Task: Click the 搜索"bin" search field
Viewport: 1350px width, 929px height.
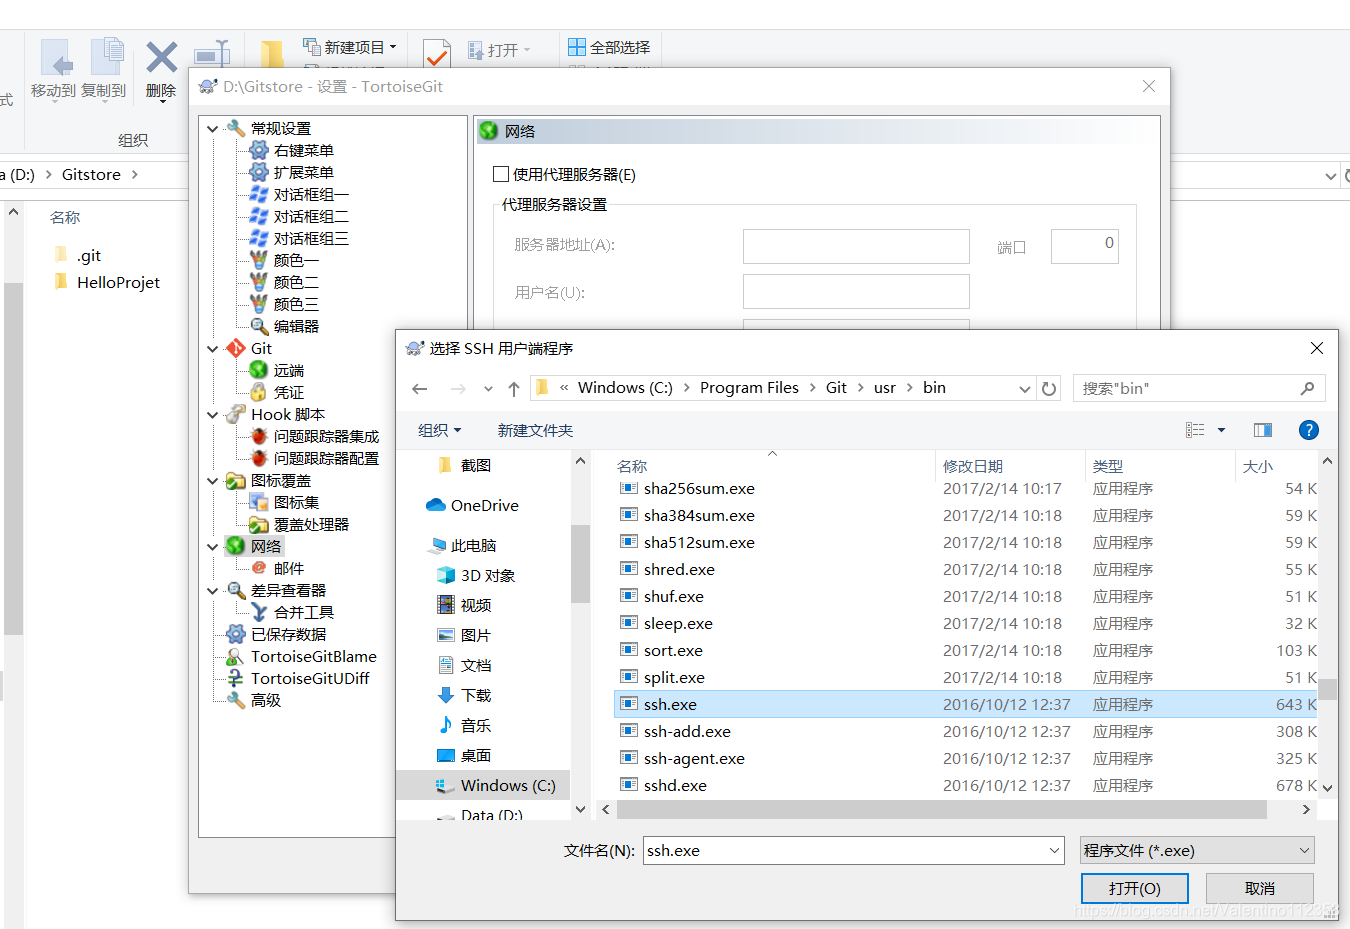Action: [x=1199, y=388]
